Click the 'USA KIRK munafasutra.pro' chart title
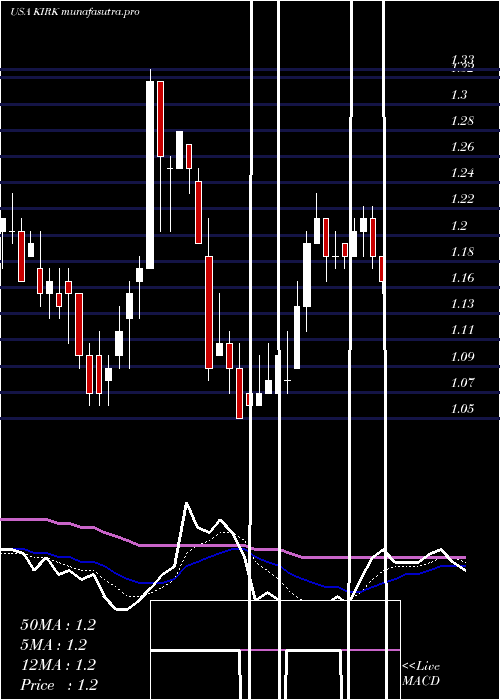The height and width of the screenshot is (700, 500). pyautogui.click(x=75, y=12)
